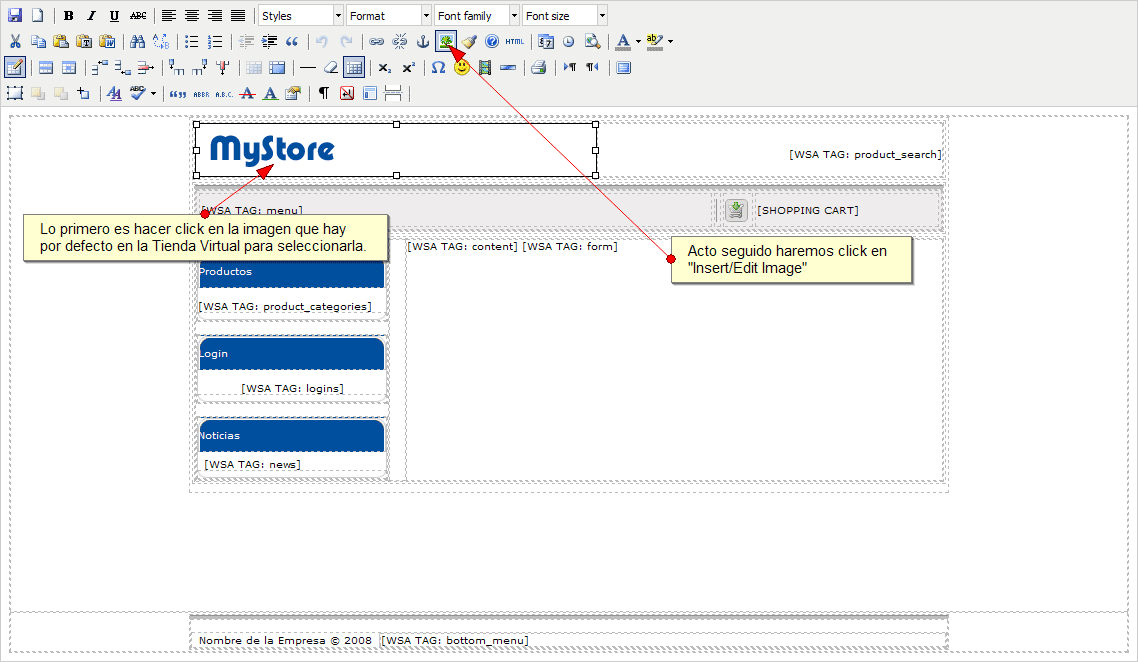Justify the text fully

pos(238,15)
